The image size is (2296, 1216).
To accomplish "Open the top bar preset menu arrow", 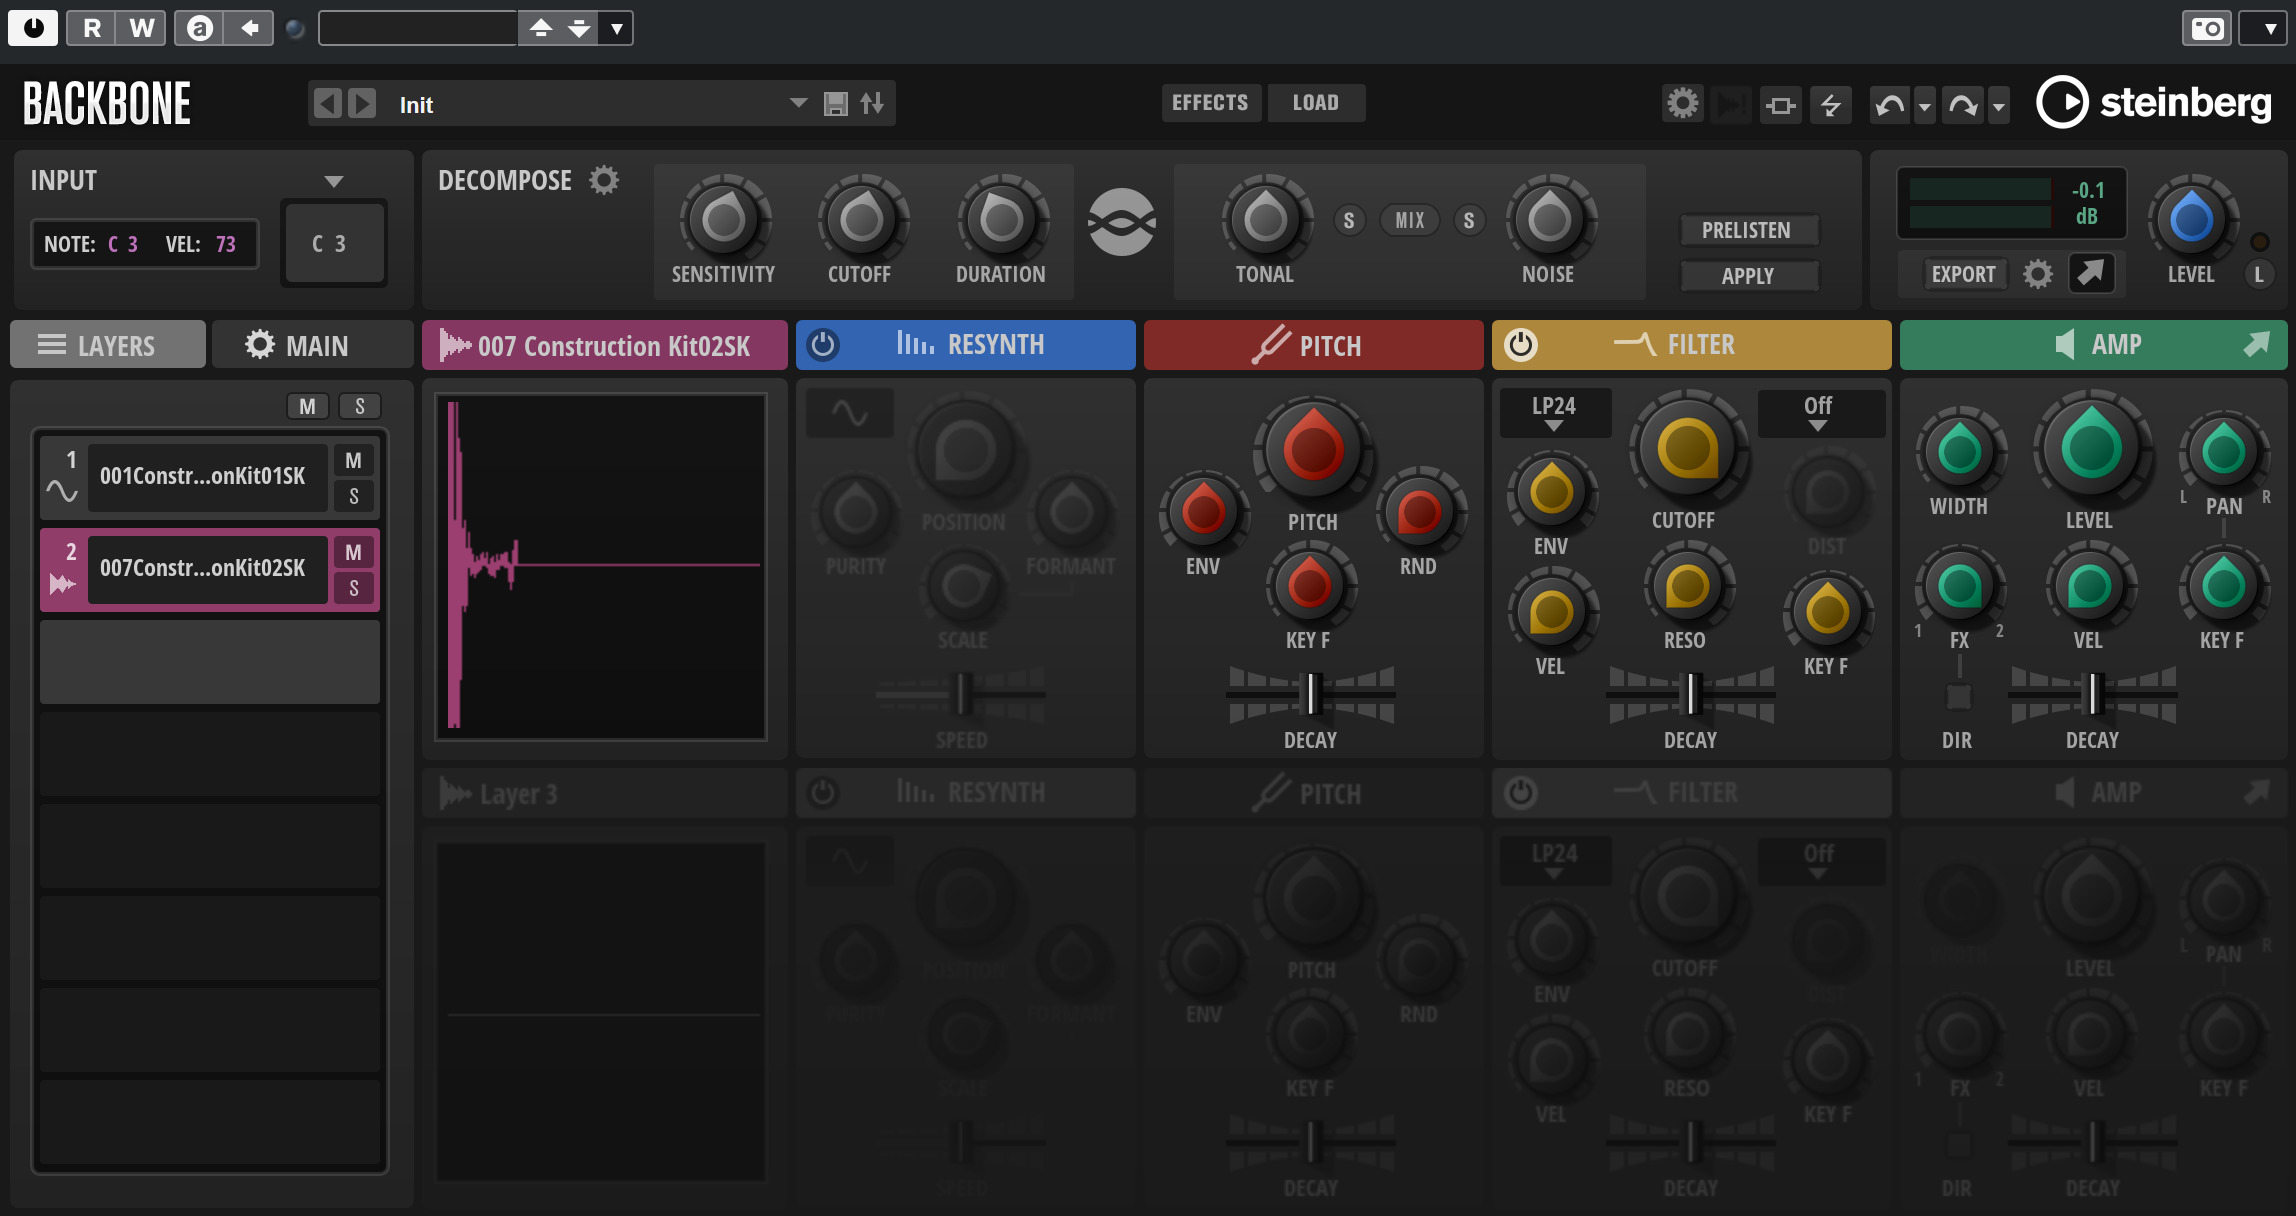I will tap(617, 28).
